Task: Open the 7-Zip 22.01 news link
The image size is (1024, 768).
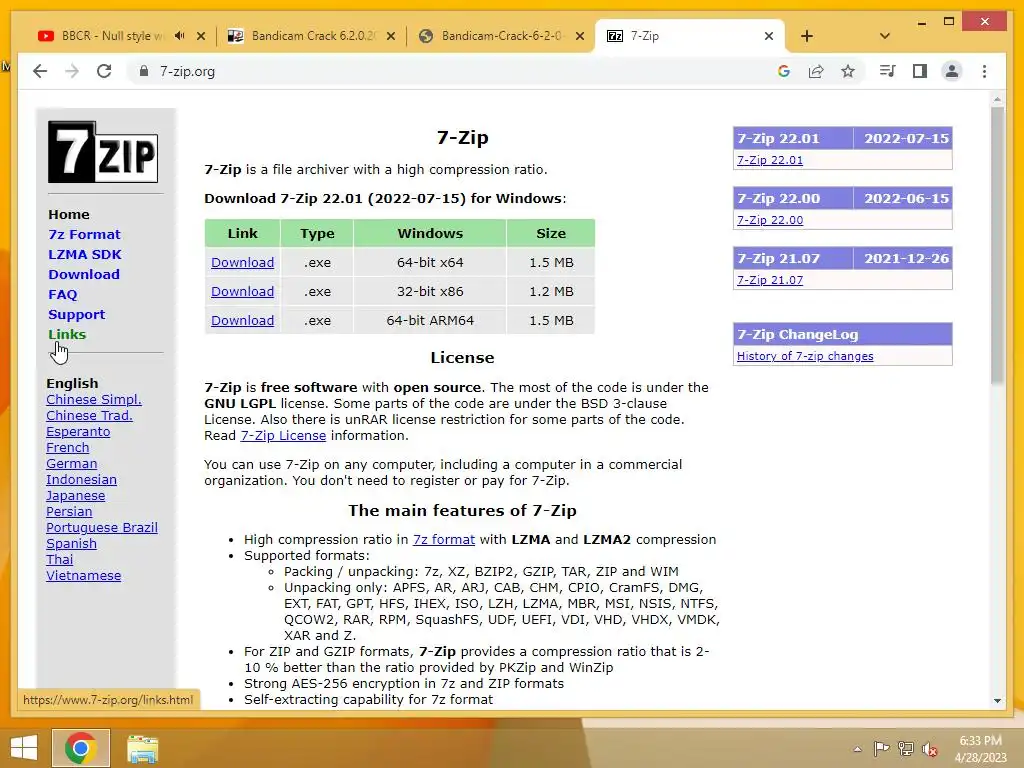Action: (x=770, y=160)
